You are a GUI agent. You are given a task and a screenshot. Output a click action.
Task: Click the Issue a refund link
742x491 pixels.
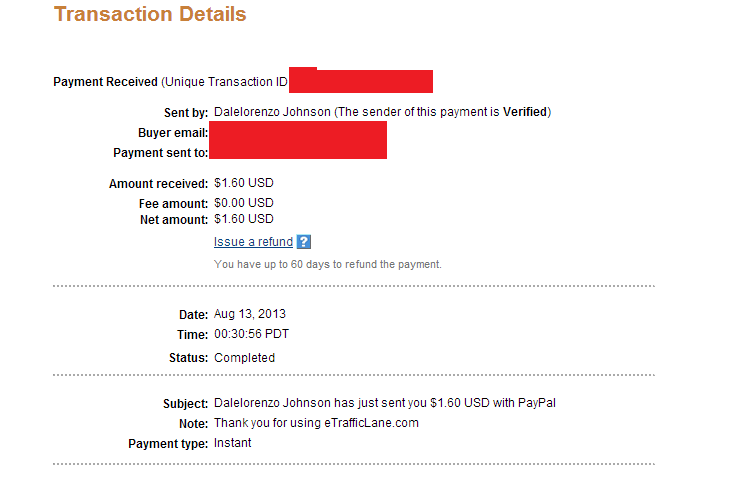click(253, 242)
